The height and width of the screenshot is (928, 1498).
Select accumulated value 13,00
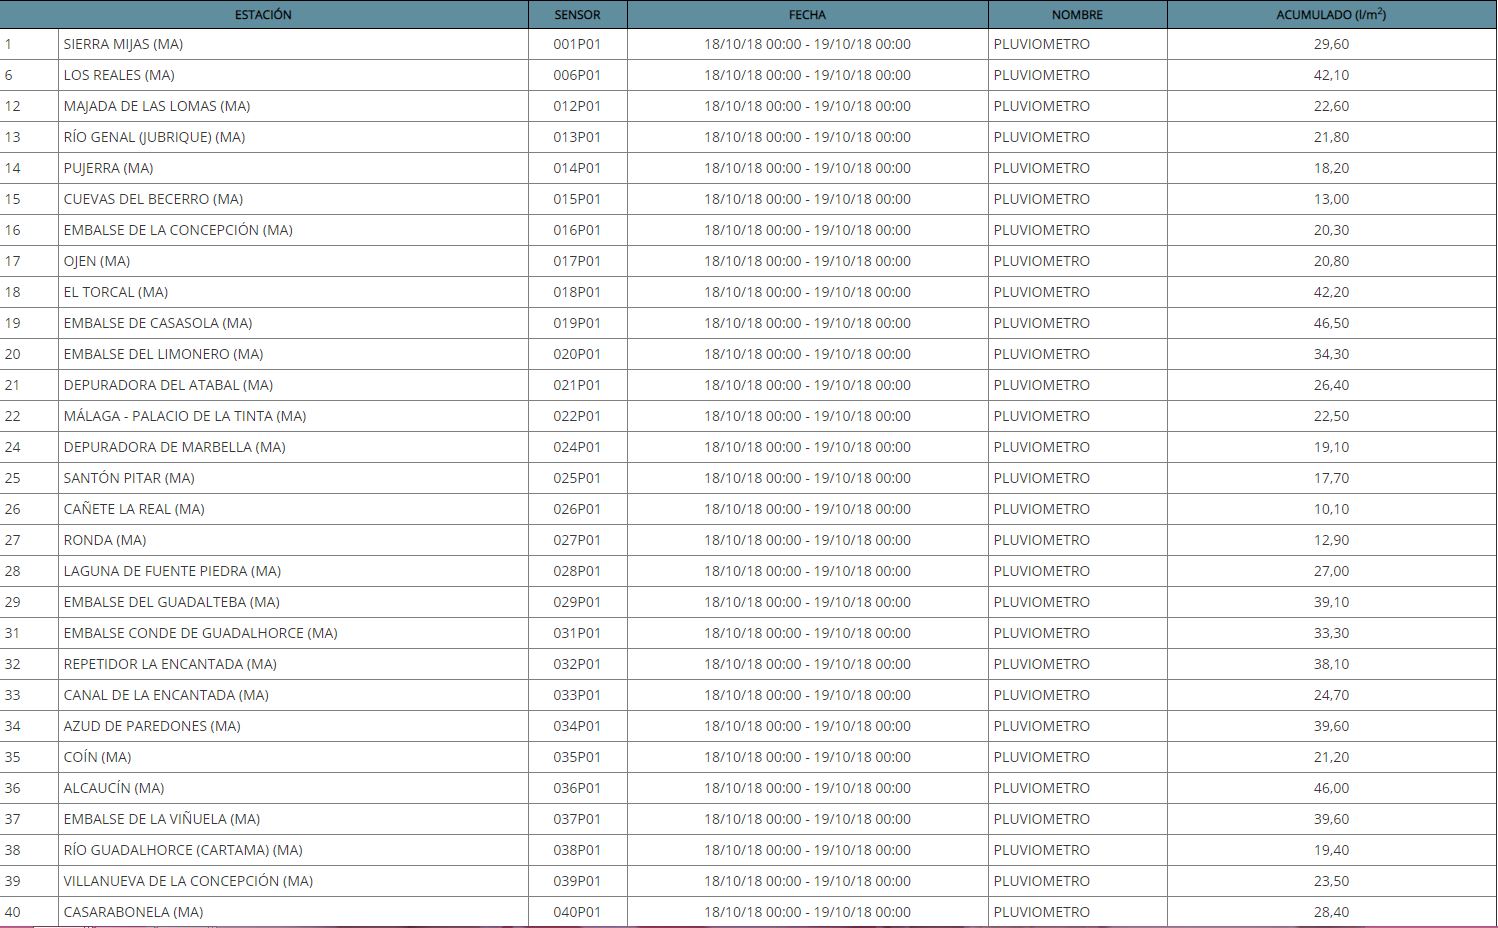(1331, 199)
